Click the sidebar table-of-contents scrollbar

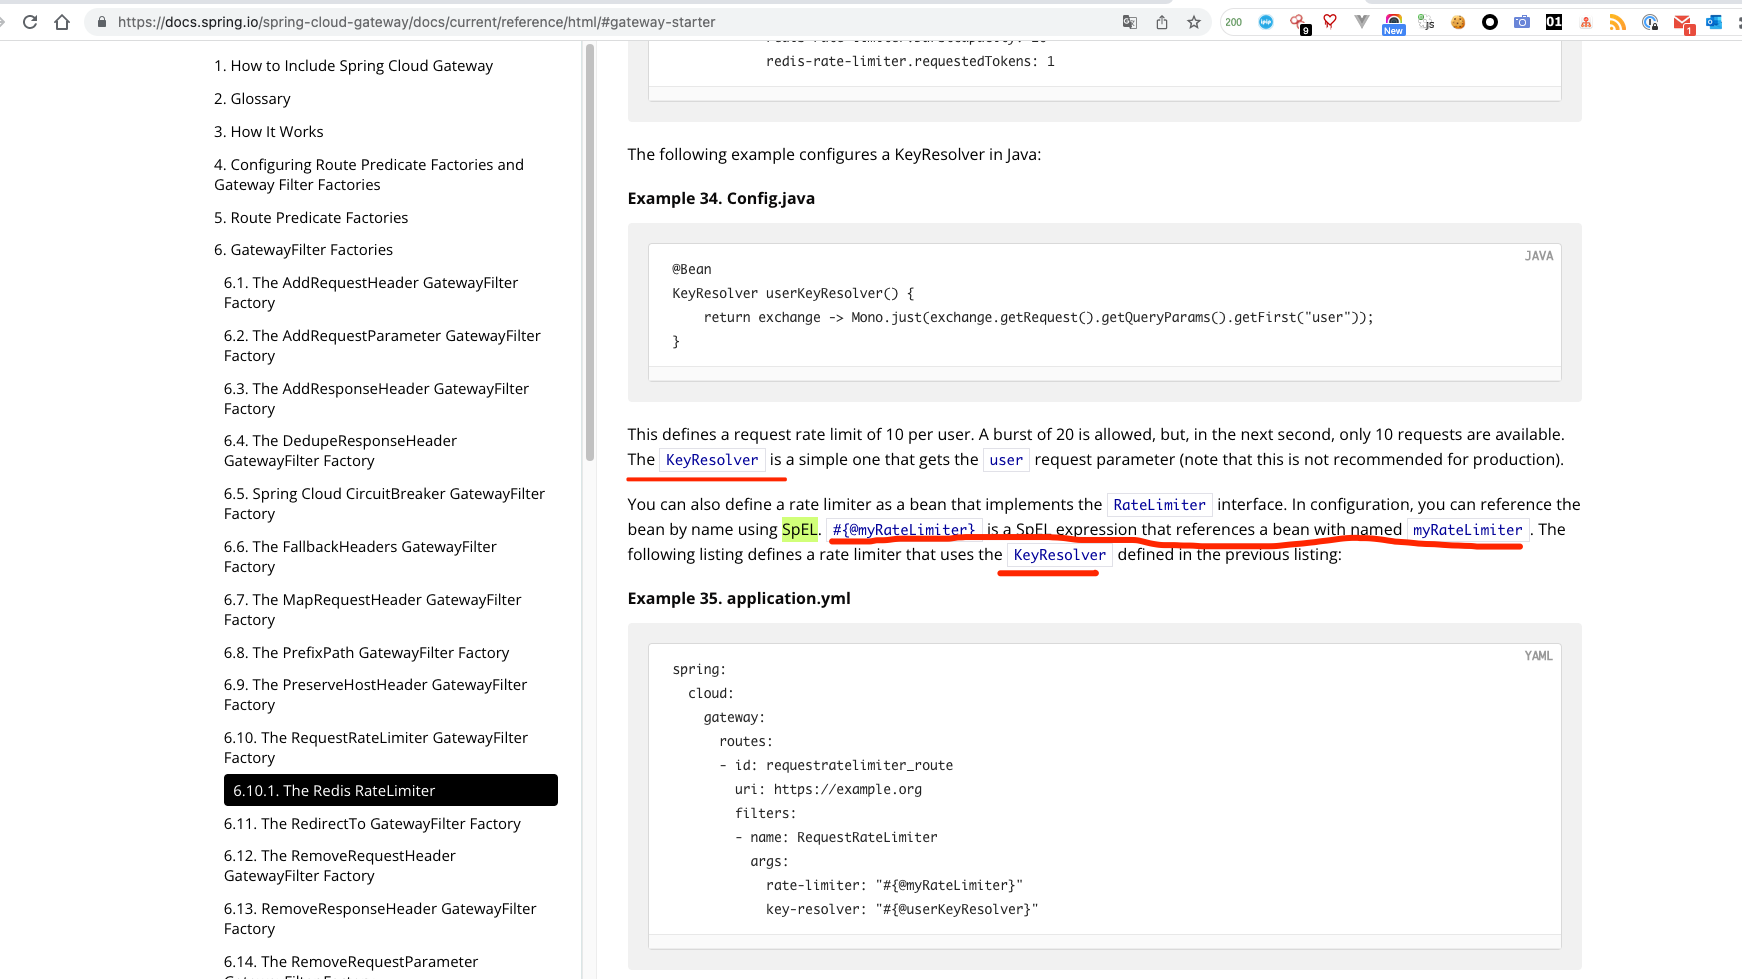click(x=589, y=250)
